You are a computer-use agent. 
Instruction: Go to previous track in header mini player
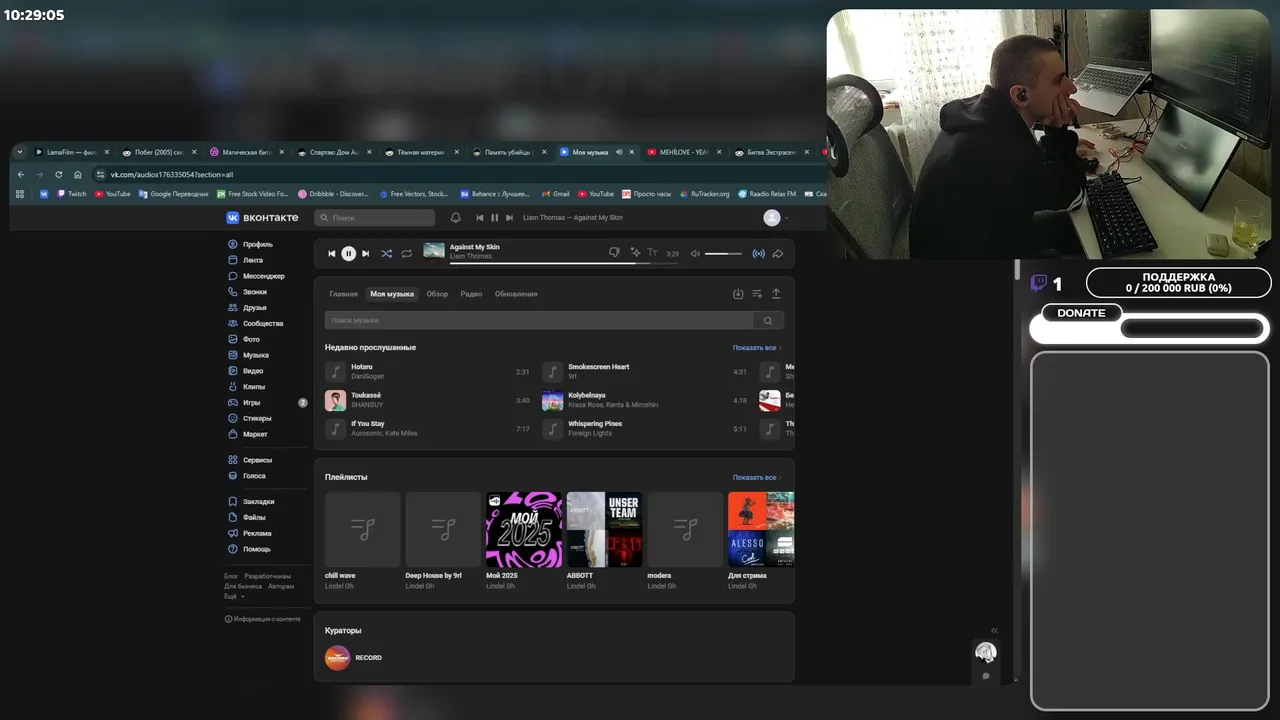point(480,217)
